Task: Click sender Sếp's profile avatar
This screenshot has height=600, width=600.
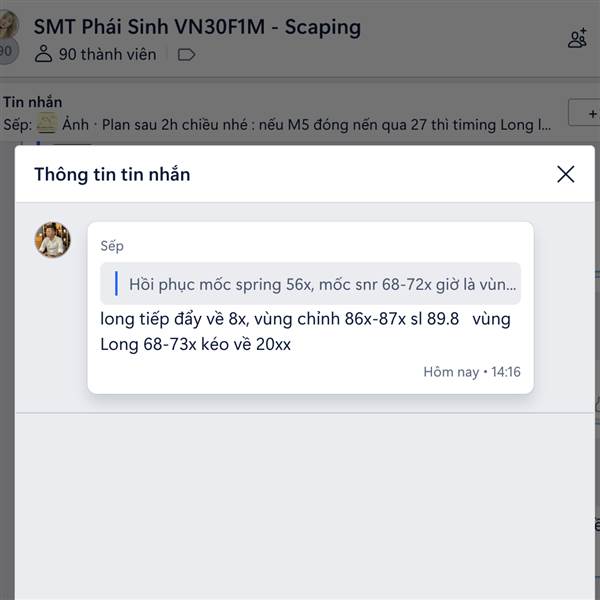Action: click(52, 240)
